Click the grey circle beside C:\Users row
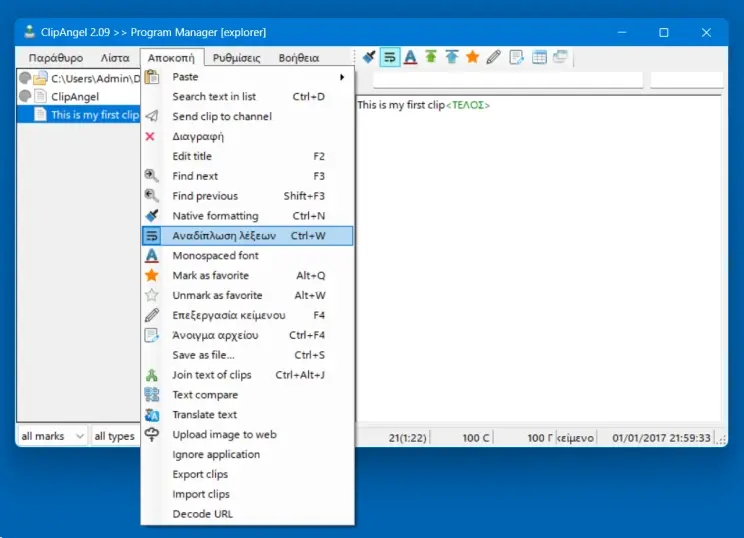744x538 pixels. (25, 78)
